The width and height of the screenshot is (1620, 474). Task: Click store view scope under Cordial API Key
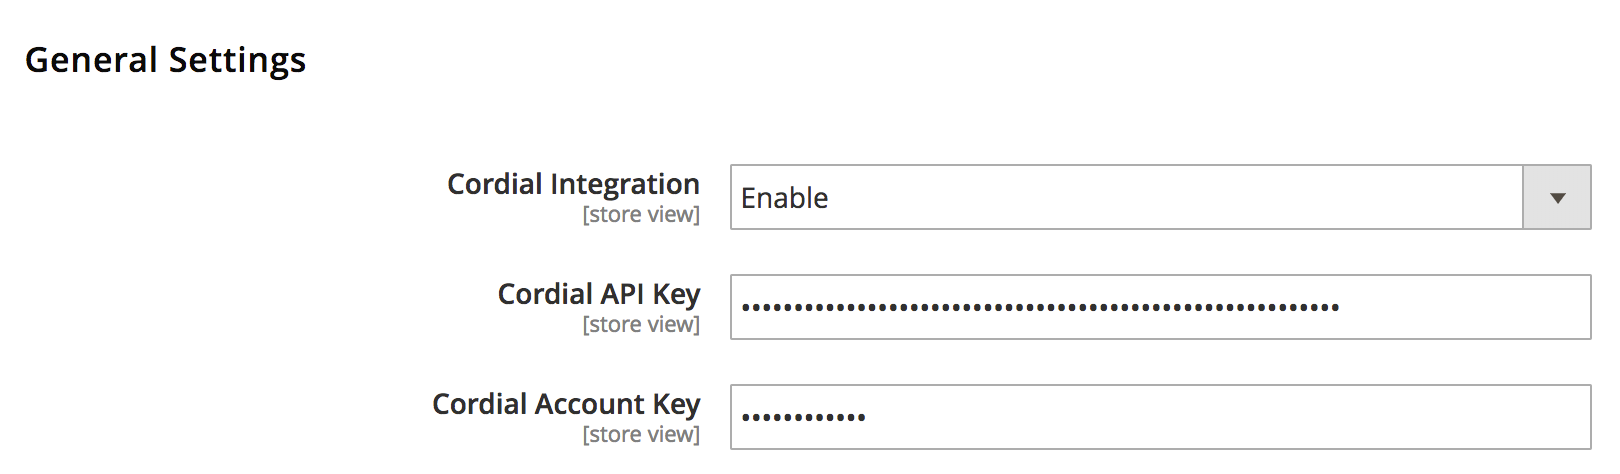(641, 324)
